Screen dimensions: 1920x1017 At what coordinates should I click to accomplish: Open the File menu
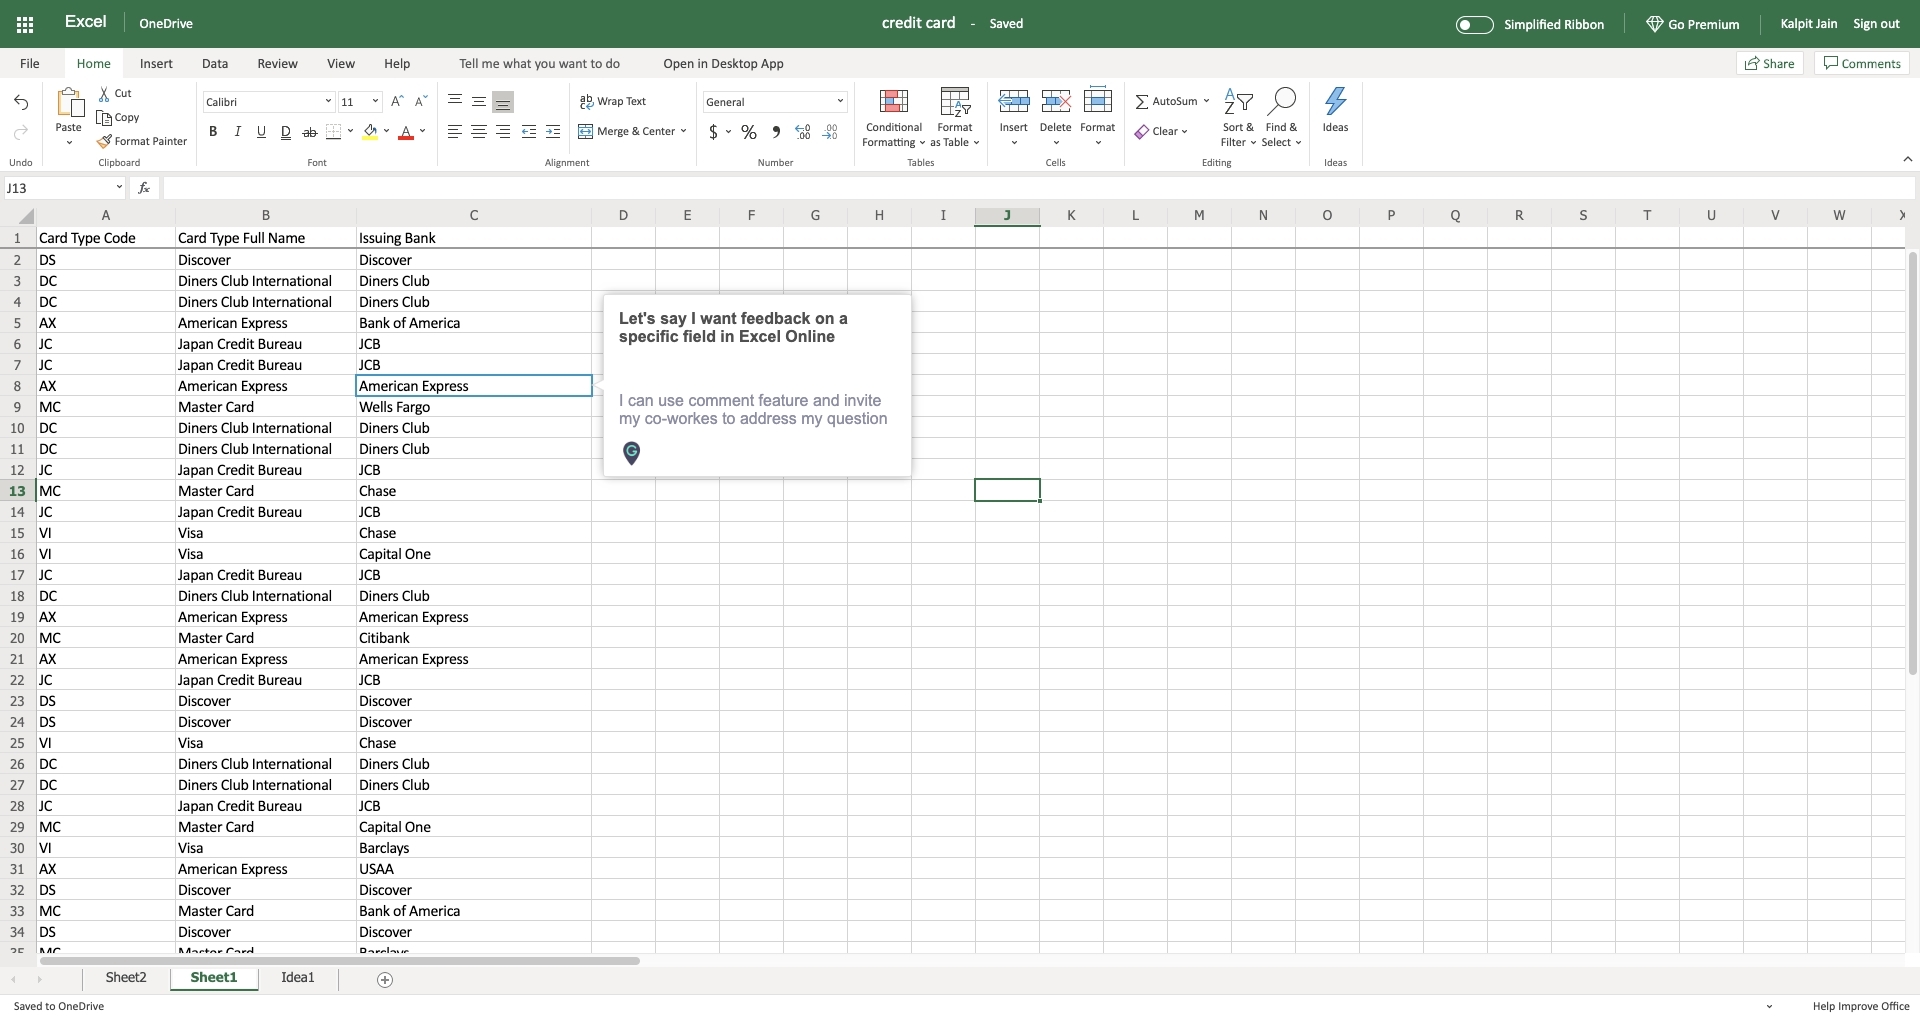click(30, 63)
